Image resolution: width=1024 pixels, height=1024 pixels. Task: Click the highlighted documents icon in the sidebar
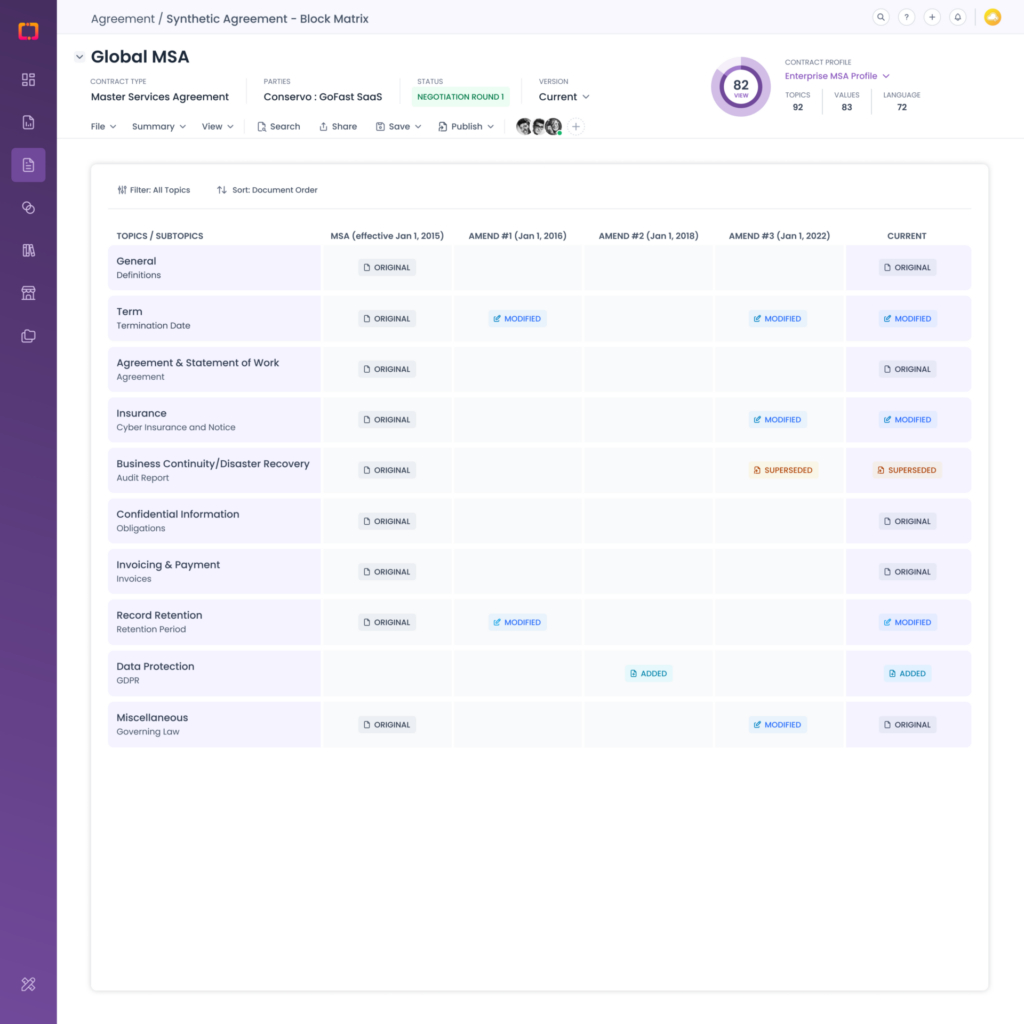pyautogui.click(x=28, y=165)
